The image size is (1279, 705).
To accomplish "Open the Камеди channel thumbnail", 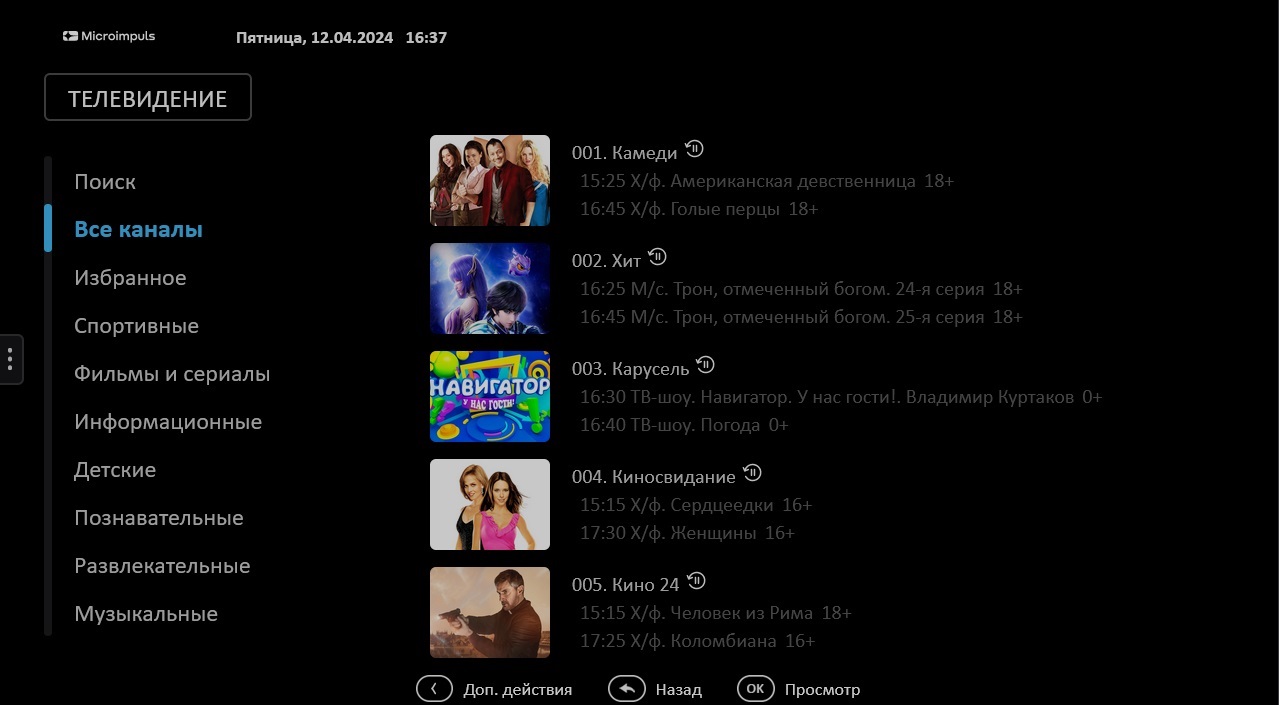I will pyautogui.click(x=490, y=180).
